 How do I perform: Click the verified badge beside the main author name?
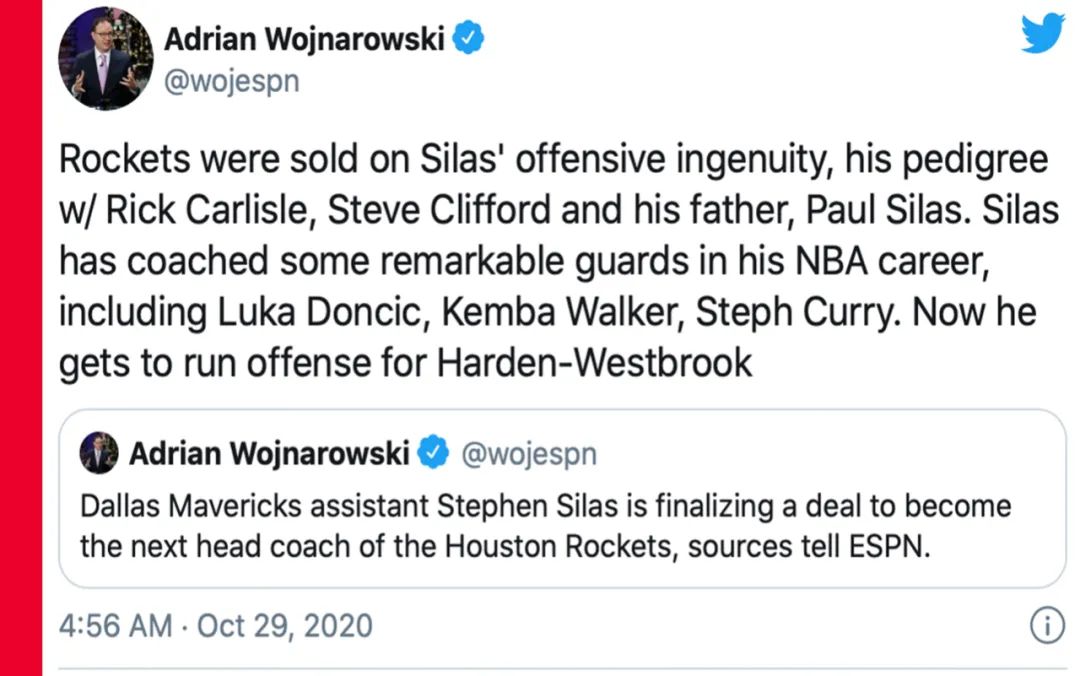point(469,38)
